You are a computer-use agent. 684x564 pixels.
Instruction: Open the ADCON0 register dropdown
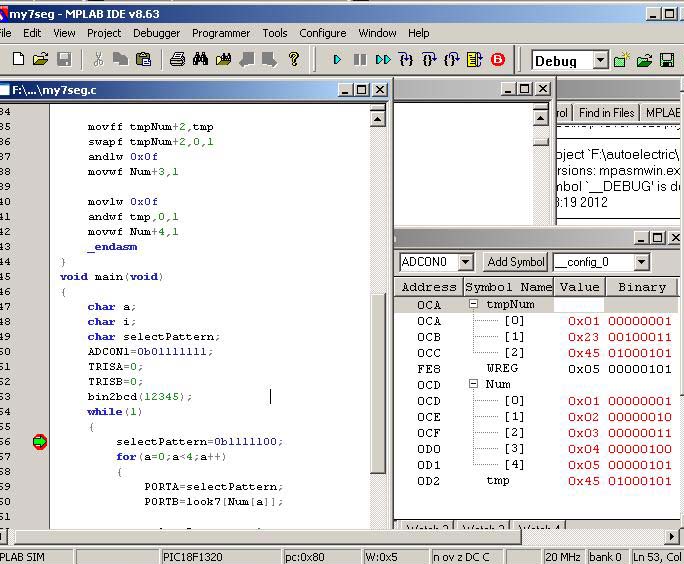(465, 262)
